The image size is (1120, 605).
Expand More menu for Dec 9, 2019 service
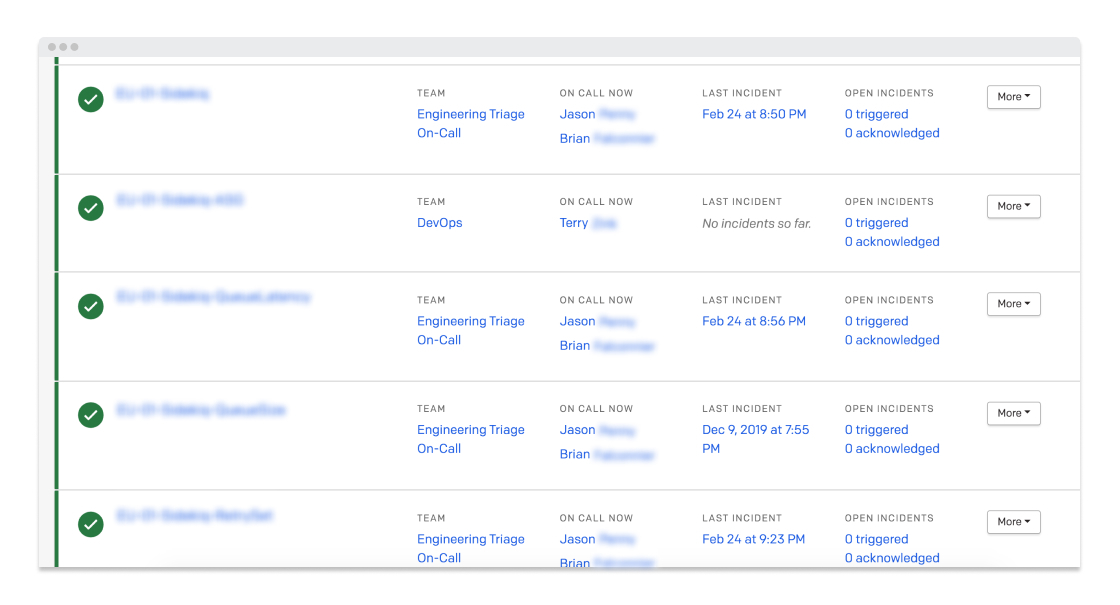tap(1014, 414)
